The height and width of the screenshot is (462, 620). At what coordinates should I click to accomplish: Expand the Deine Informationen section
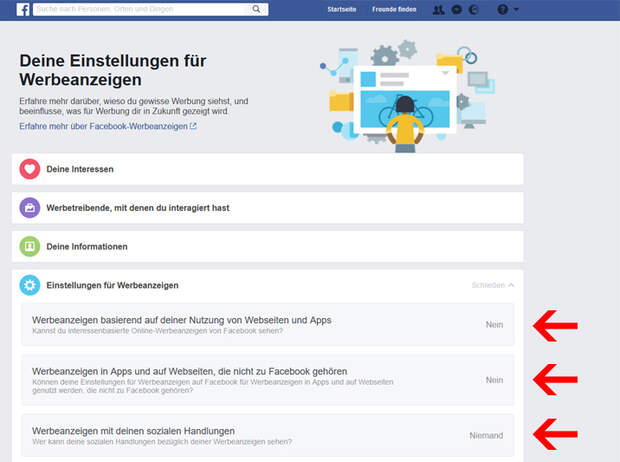tap(268, 246)
